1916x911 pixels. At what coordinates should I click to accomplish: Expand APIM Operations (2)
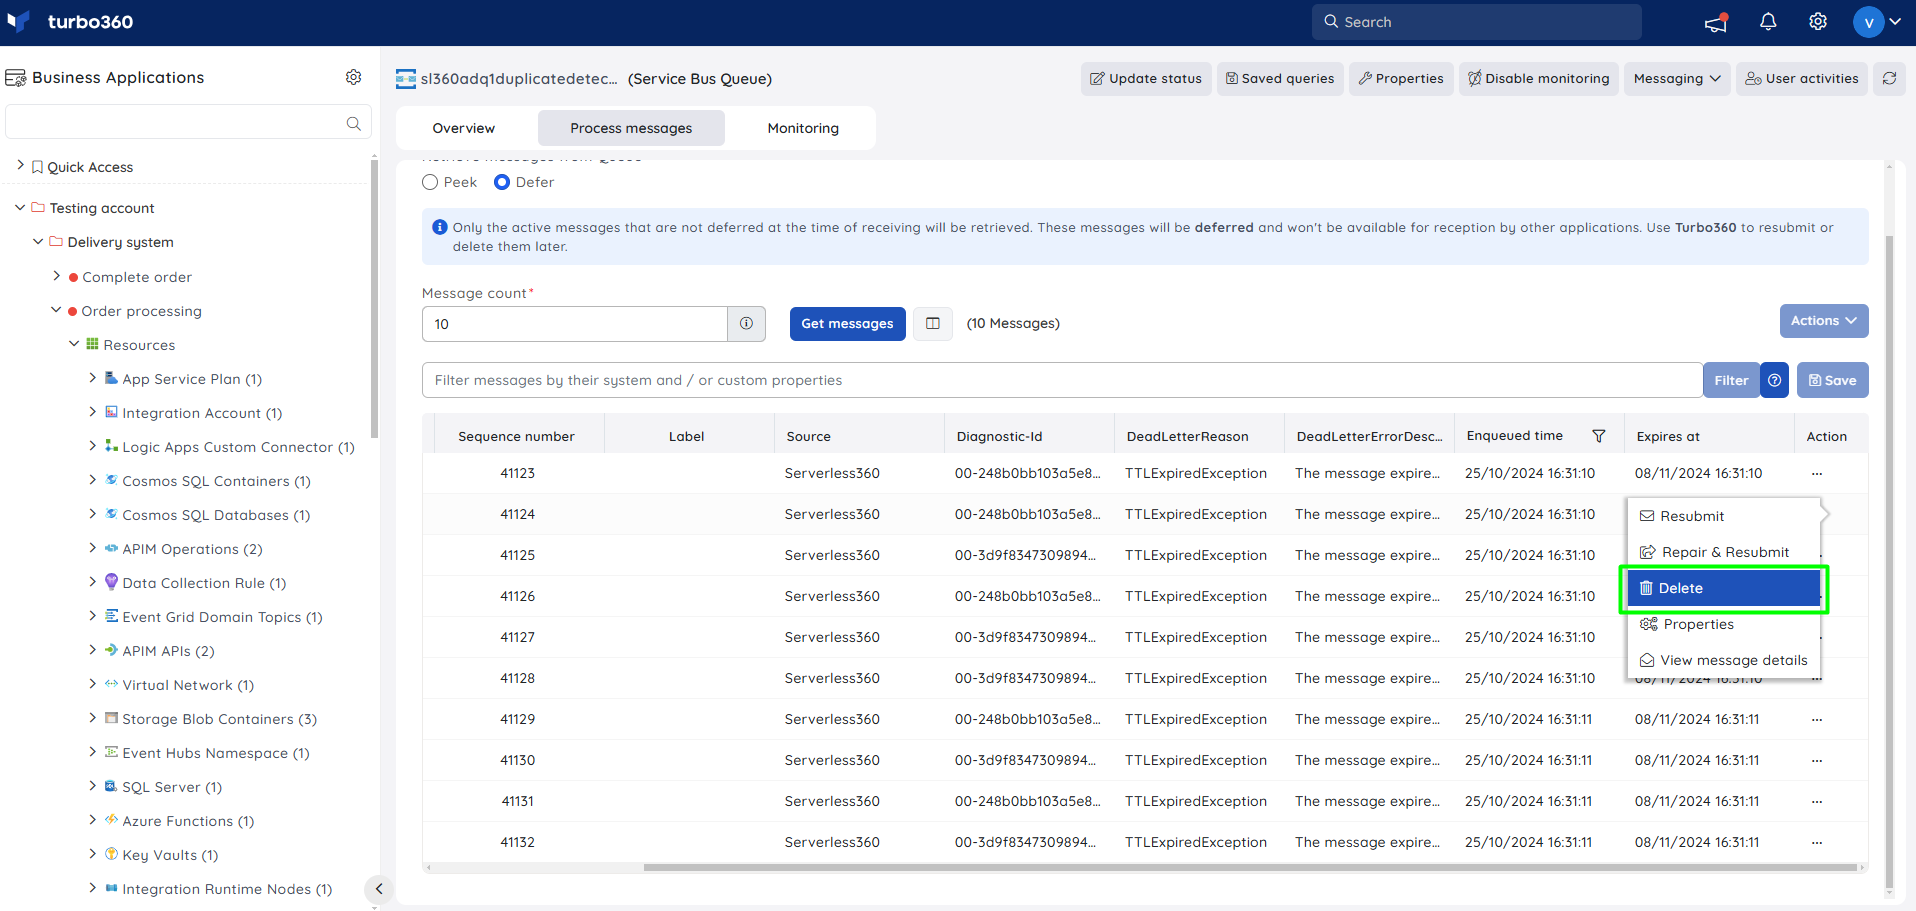(92, 548)
